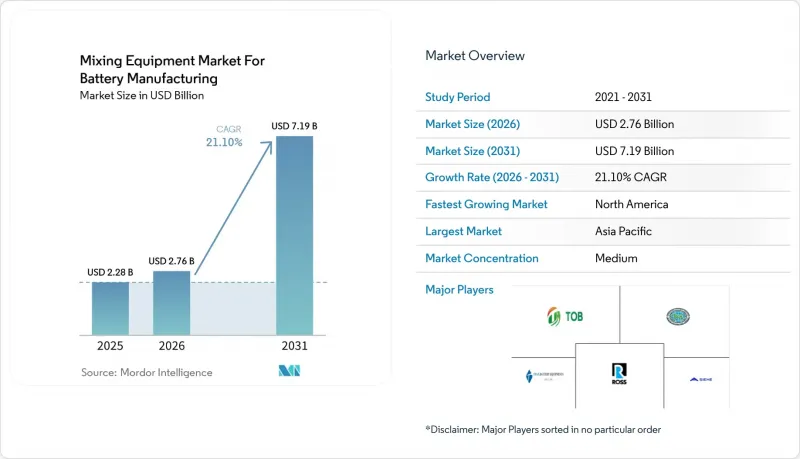Click the round teal emblem logo
Image resolution: width=800 pixels, height=459 pixels.
point(678,317)
